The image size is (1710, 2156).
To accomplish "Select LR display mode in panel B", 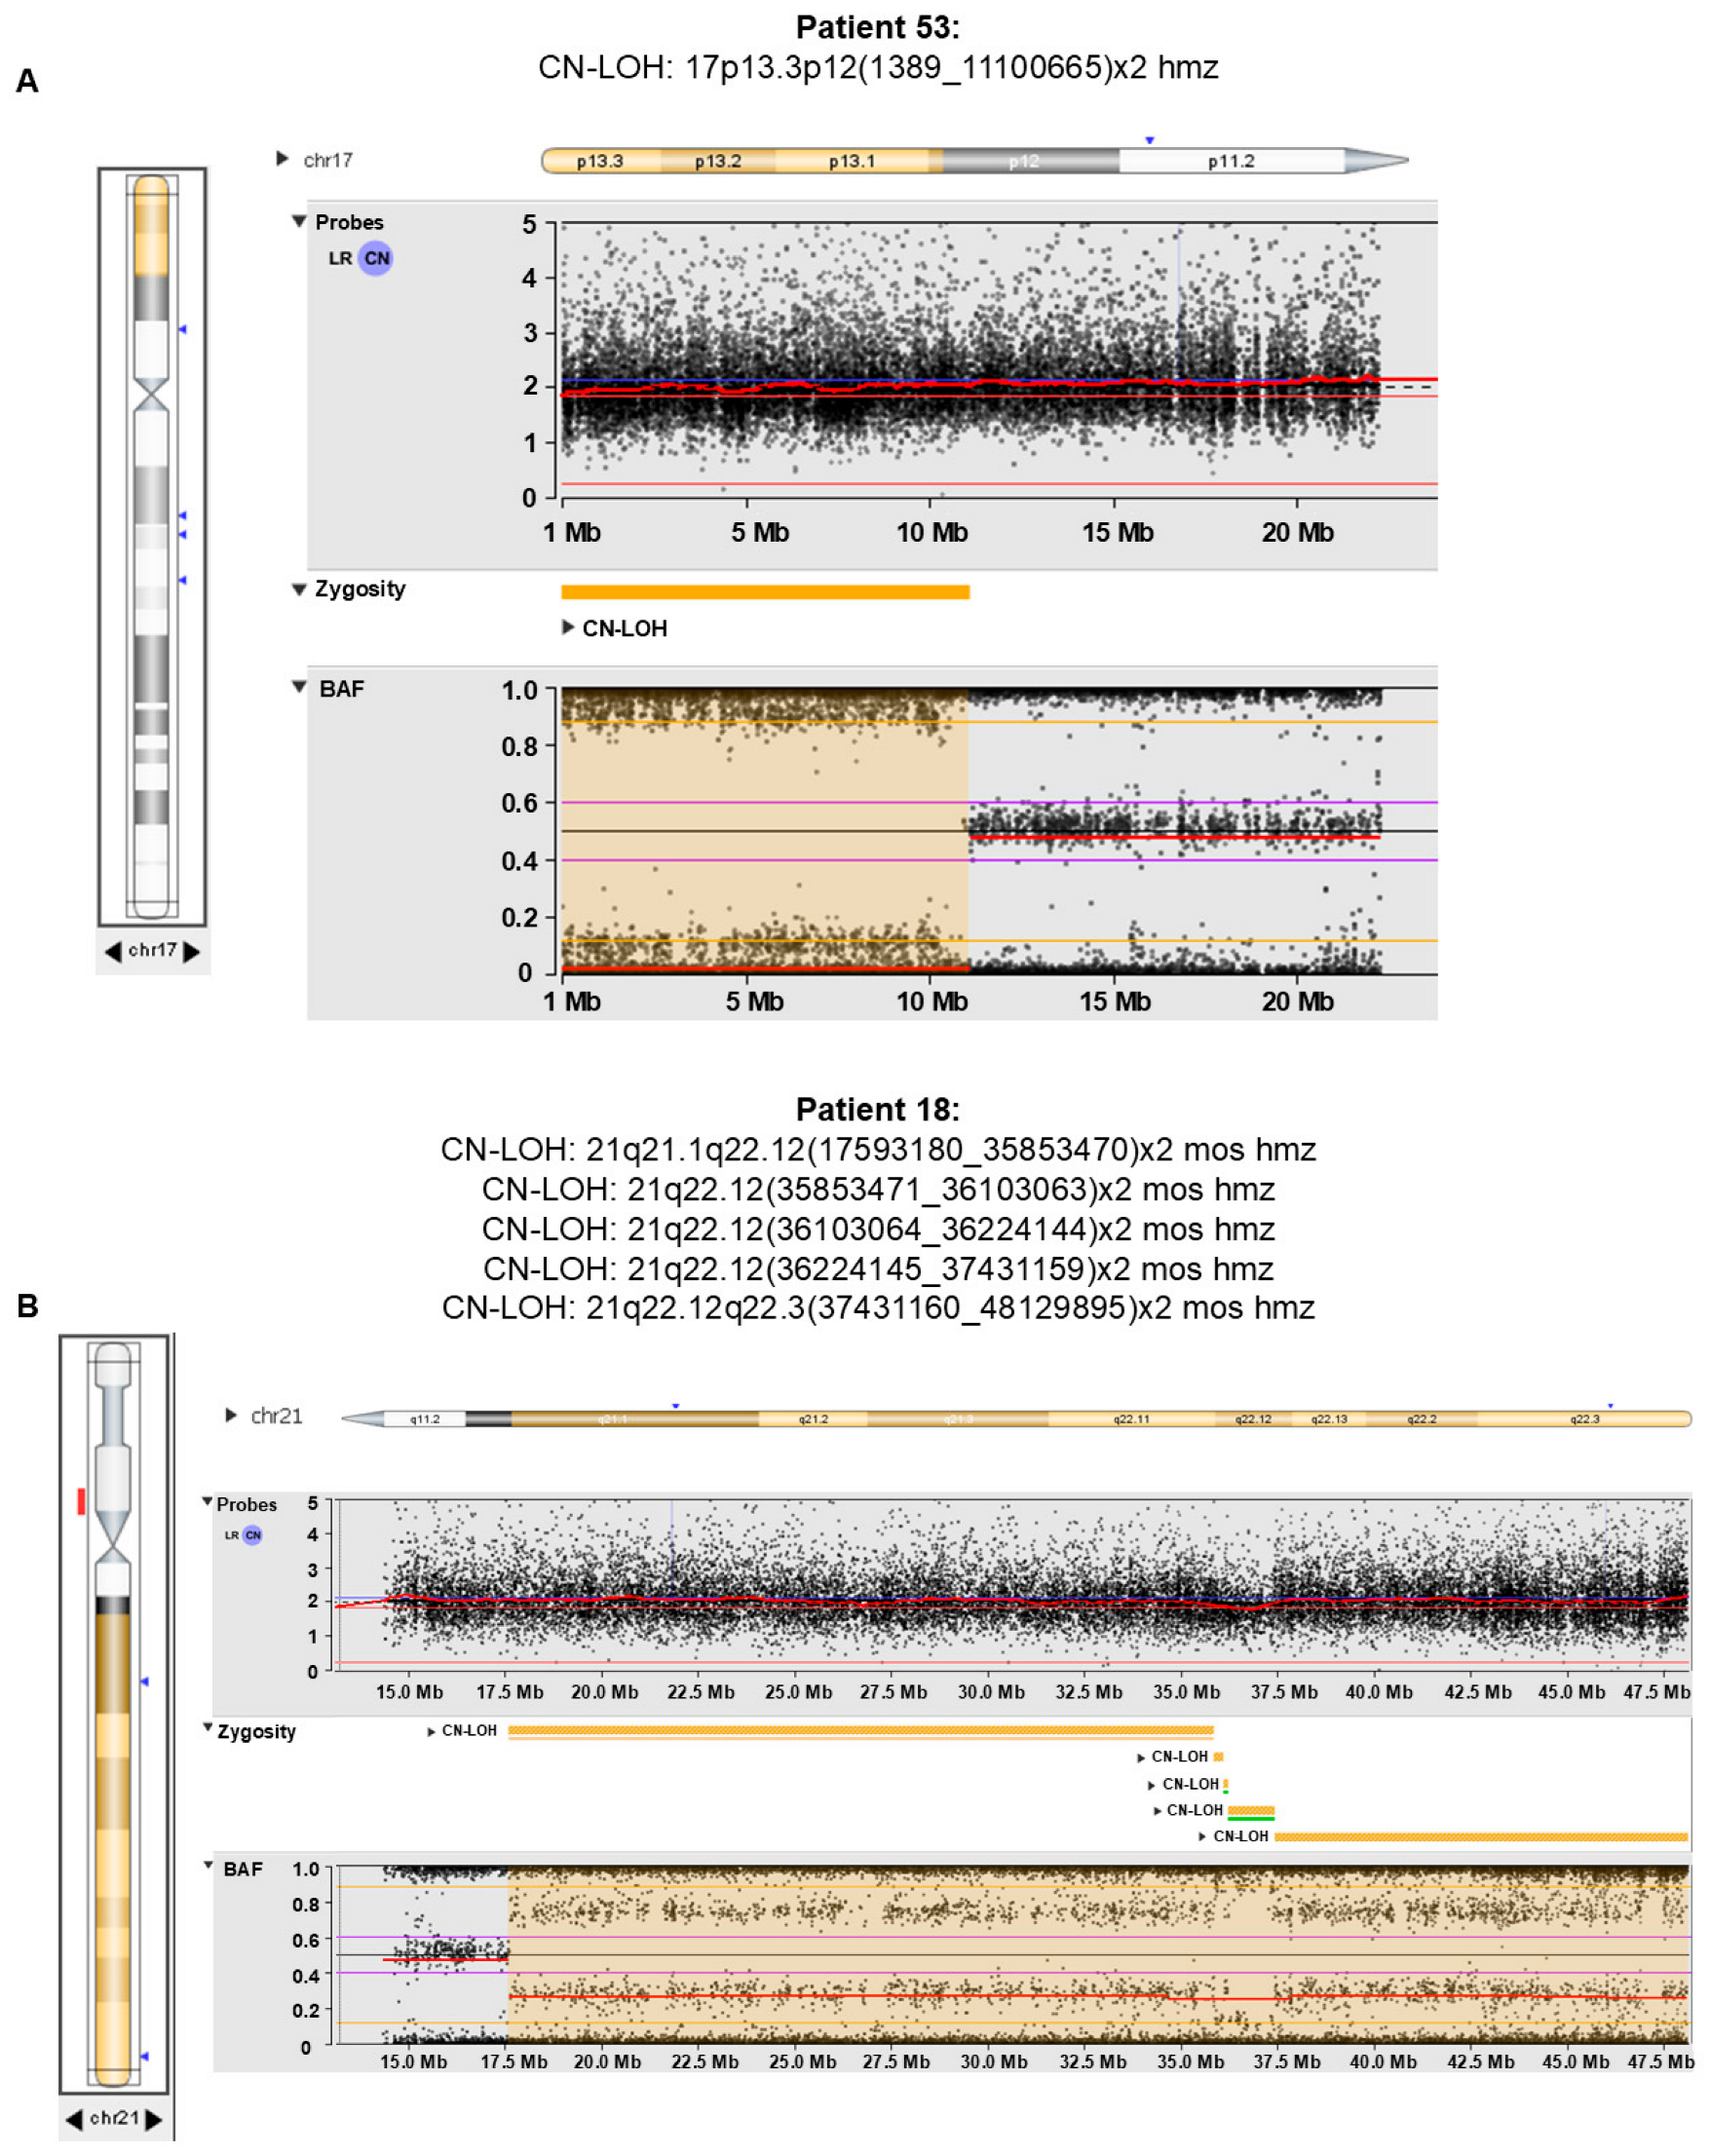I will click(x=231, y=1535).
